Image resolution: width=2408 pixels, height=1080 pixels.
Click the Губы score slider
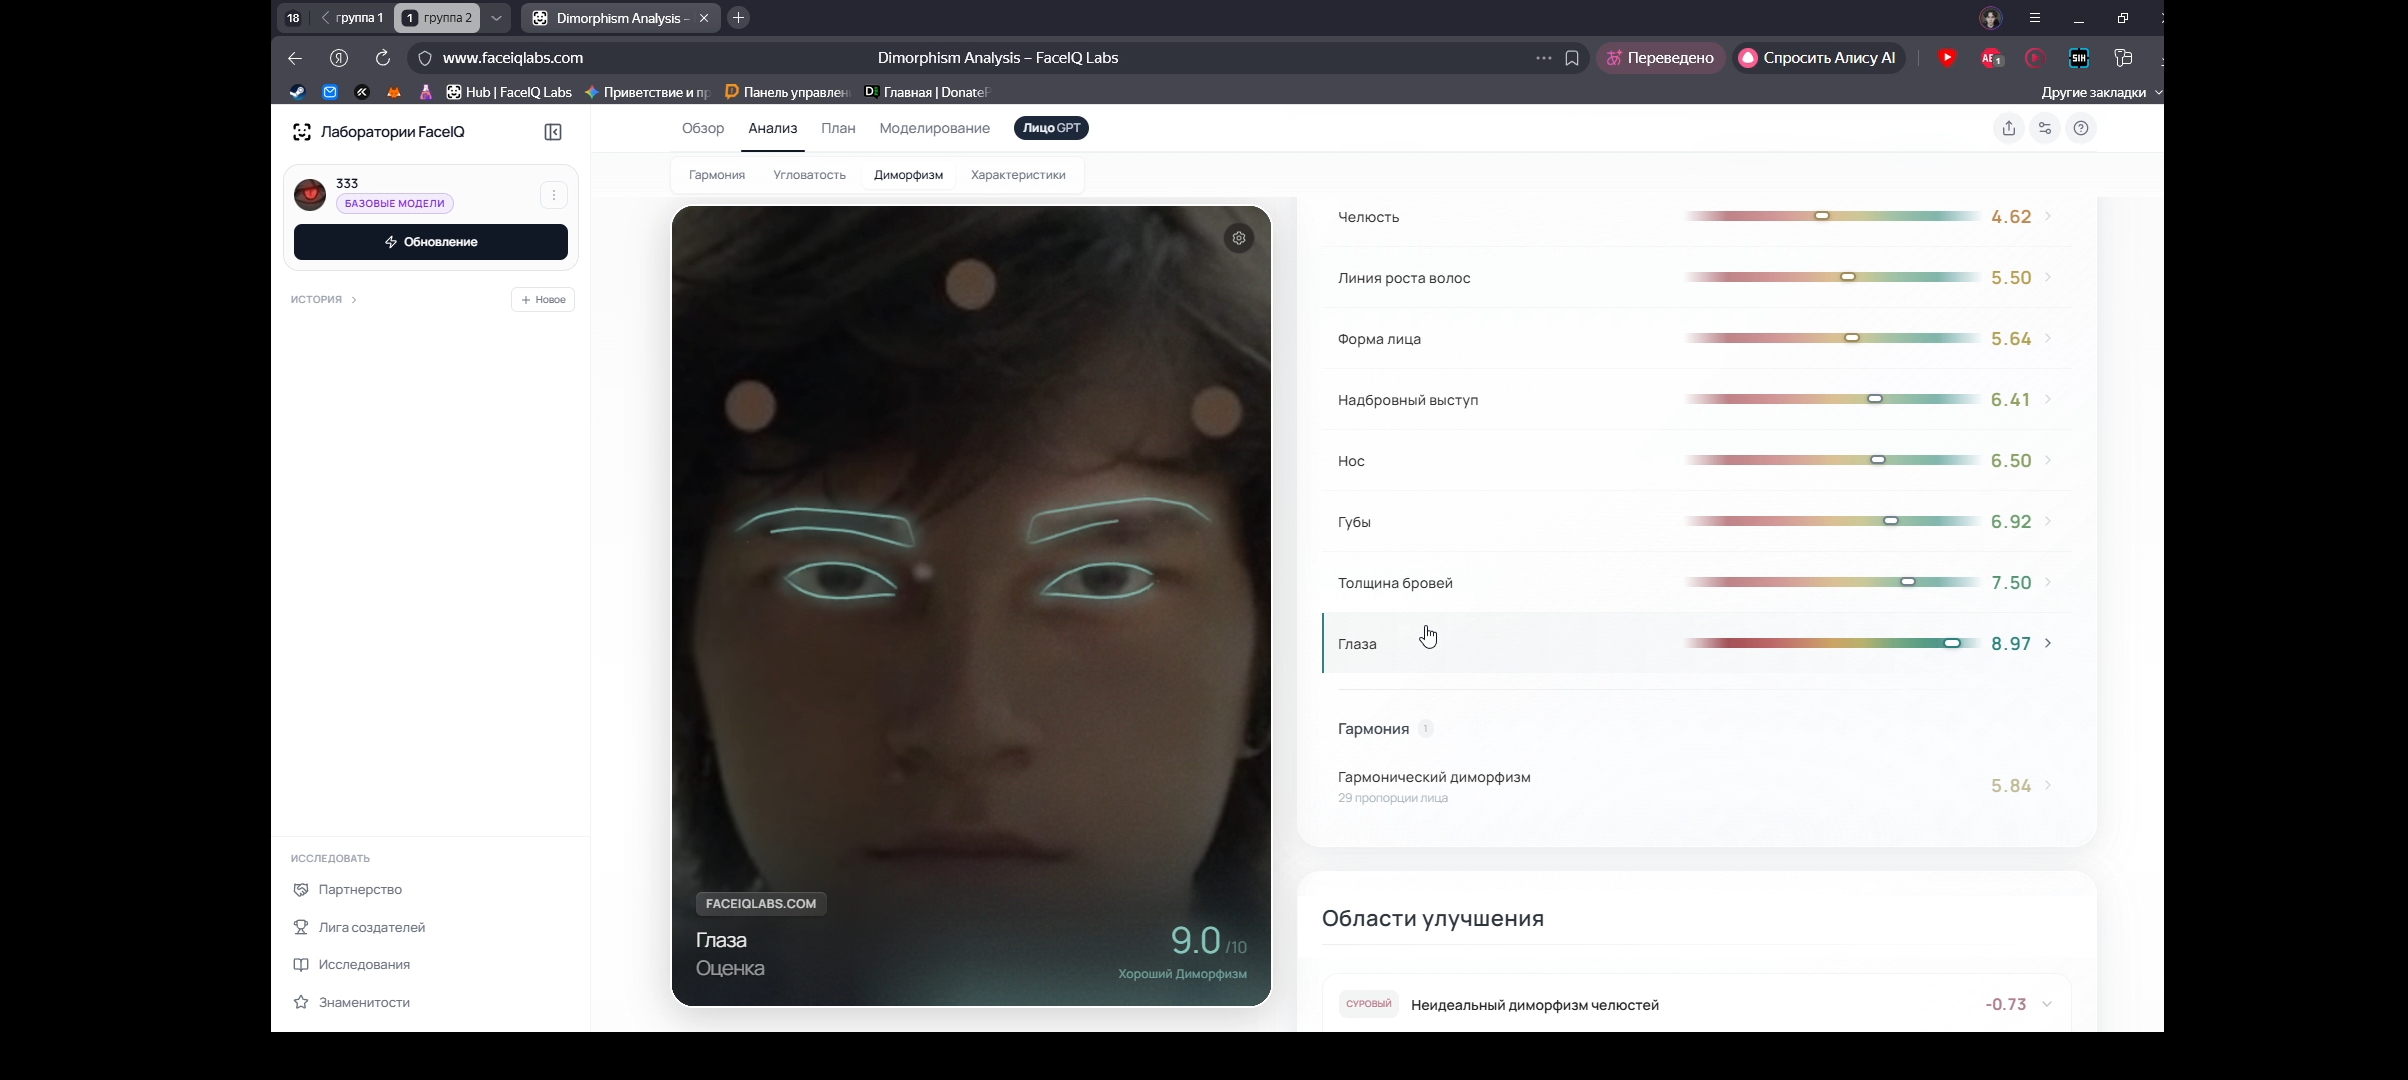click(x=1832, y=521)
